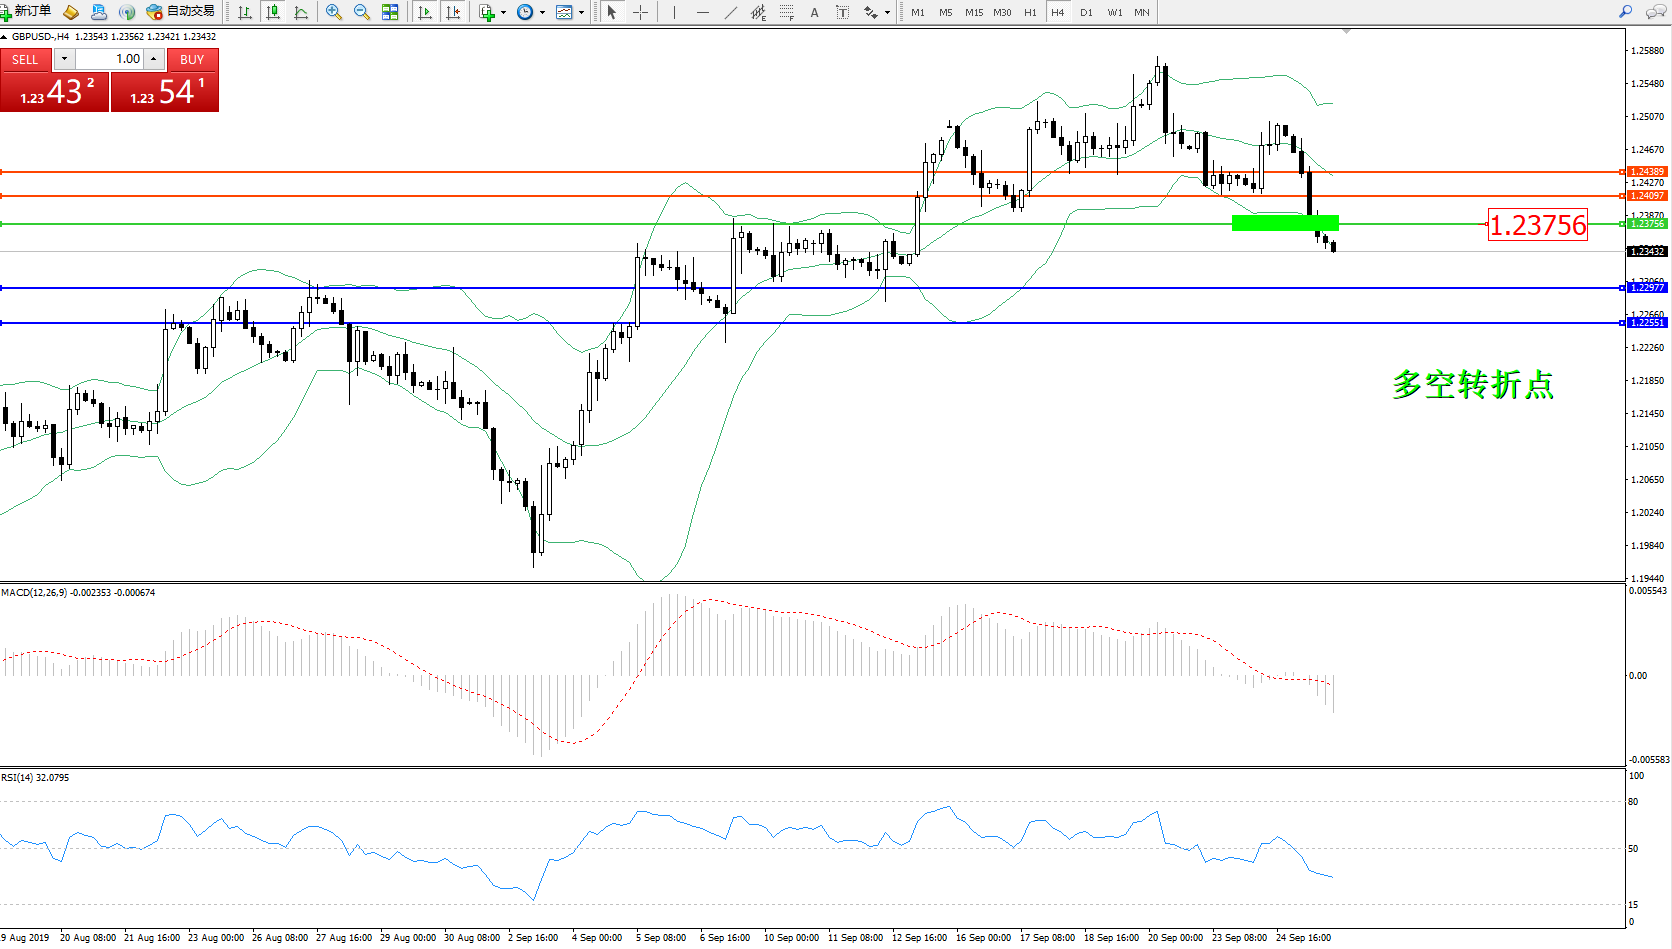The height and width of the screenshot is (949, 1672).
Task: Switch to the M15 timeframe
Action: tap(973, 13)
